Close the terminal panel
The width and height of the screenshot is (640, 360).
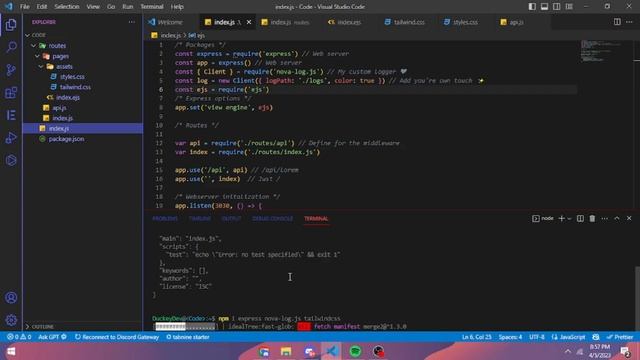tap(629, 218)
